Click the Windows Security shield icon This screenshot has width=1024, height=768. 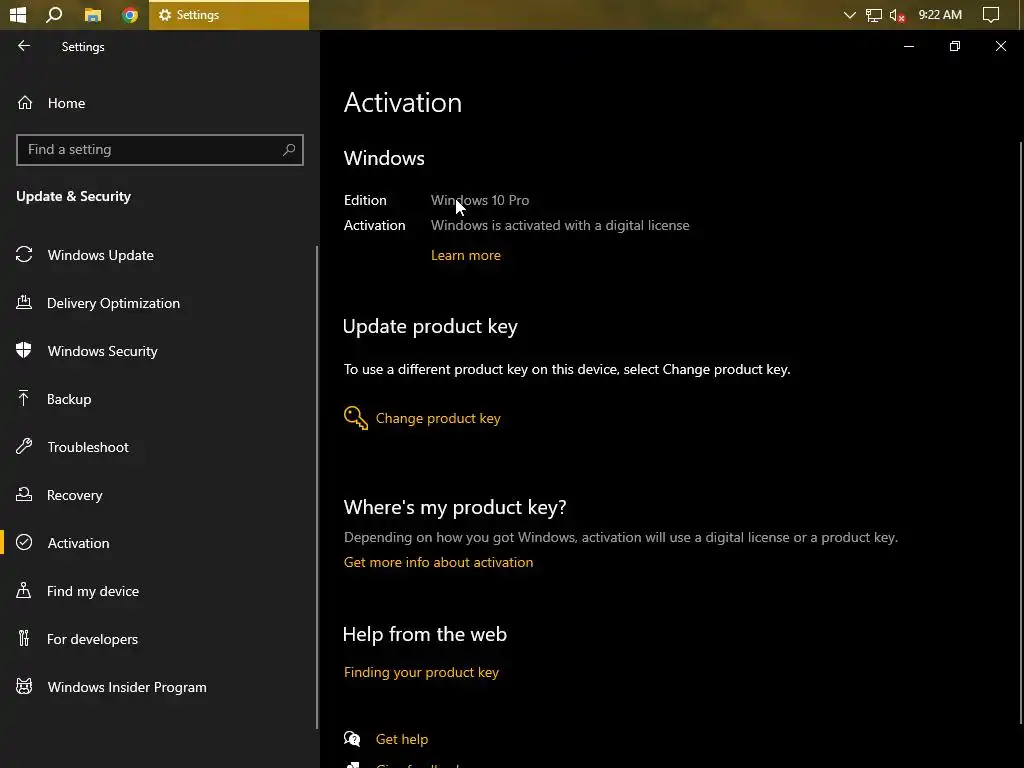[24, 350]
